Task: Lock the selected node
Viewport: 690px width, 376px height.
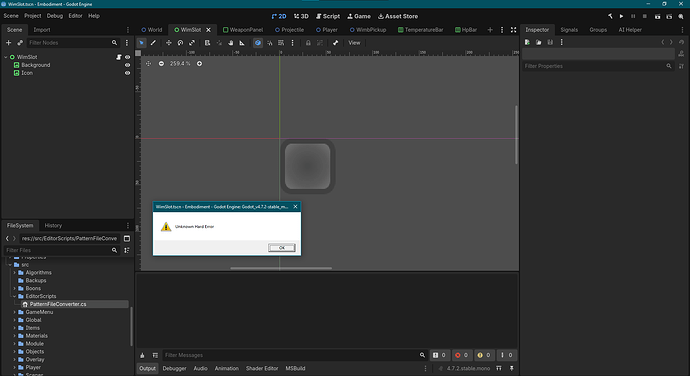Action: (308, 43)
